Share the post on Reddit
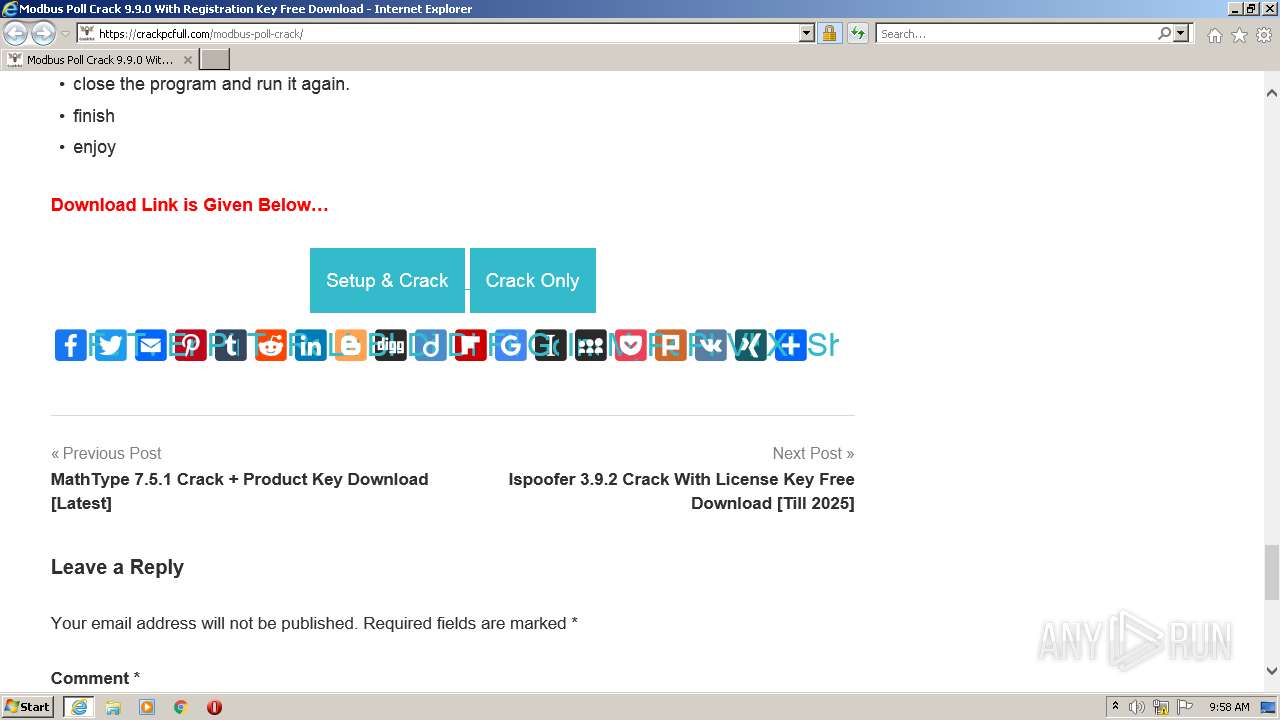The height and width of the screenshot is (720, 1280). point(271,345)
